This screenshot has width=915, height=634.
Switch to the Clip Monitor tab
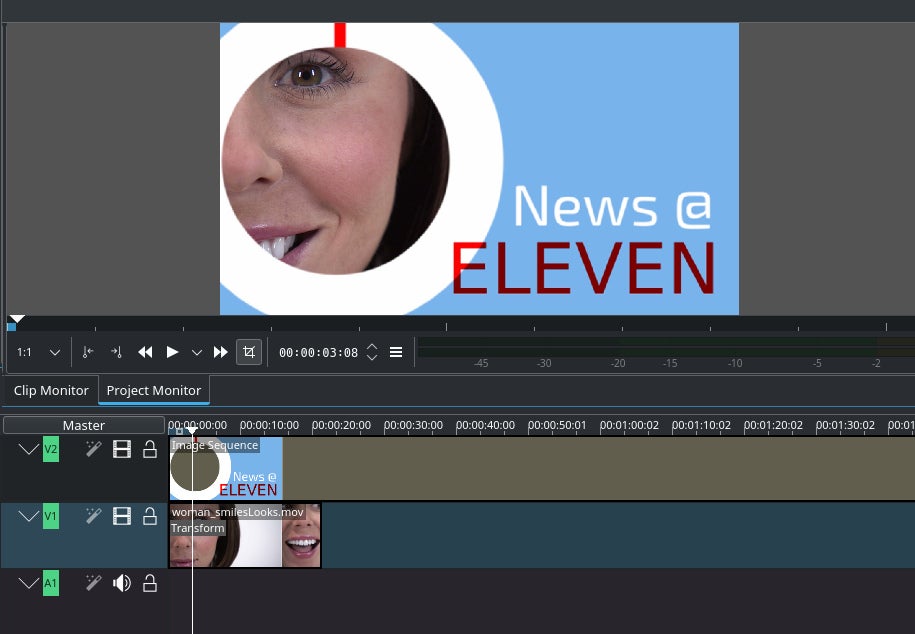click(x=51, y=390)
